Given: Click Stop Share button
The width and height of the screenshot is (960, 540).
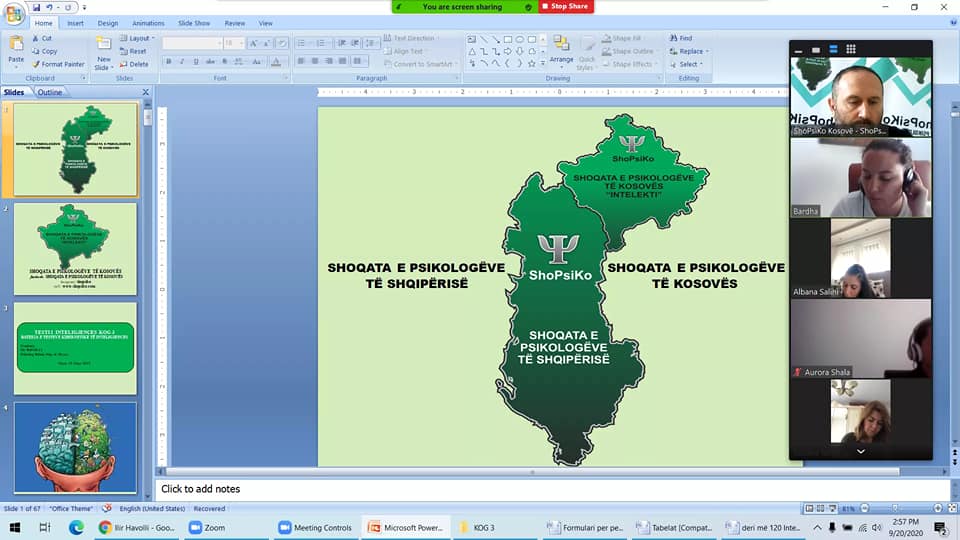Looking at the screenshot, I should (x=566, y=6).
